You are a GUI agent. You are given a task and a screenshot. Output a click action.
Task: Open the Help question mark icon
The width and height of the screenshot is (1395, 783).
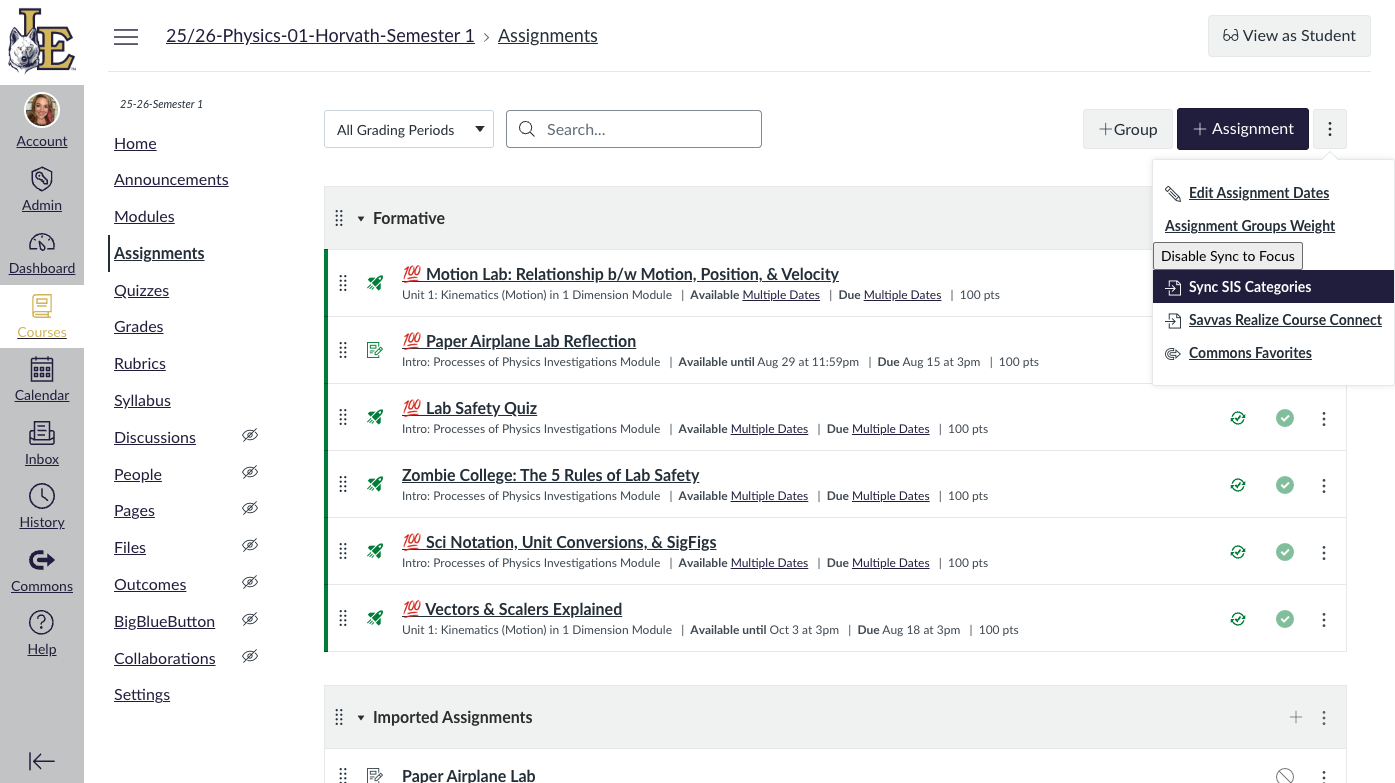[42, 623]
